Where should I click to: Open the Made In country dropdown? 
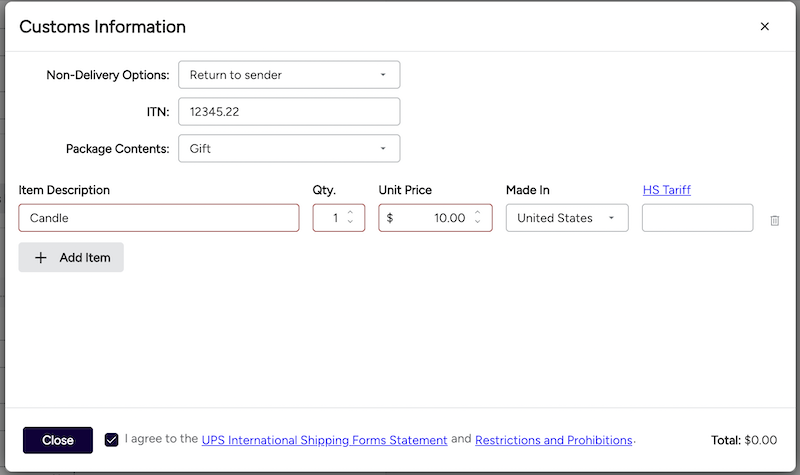coord(567,218)
